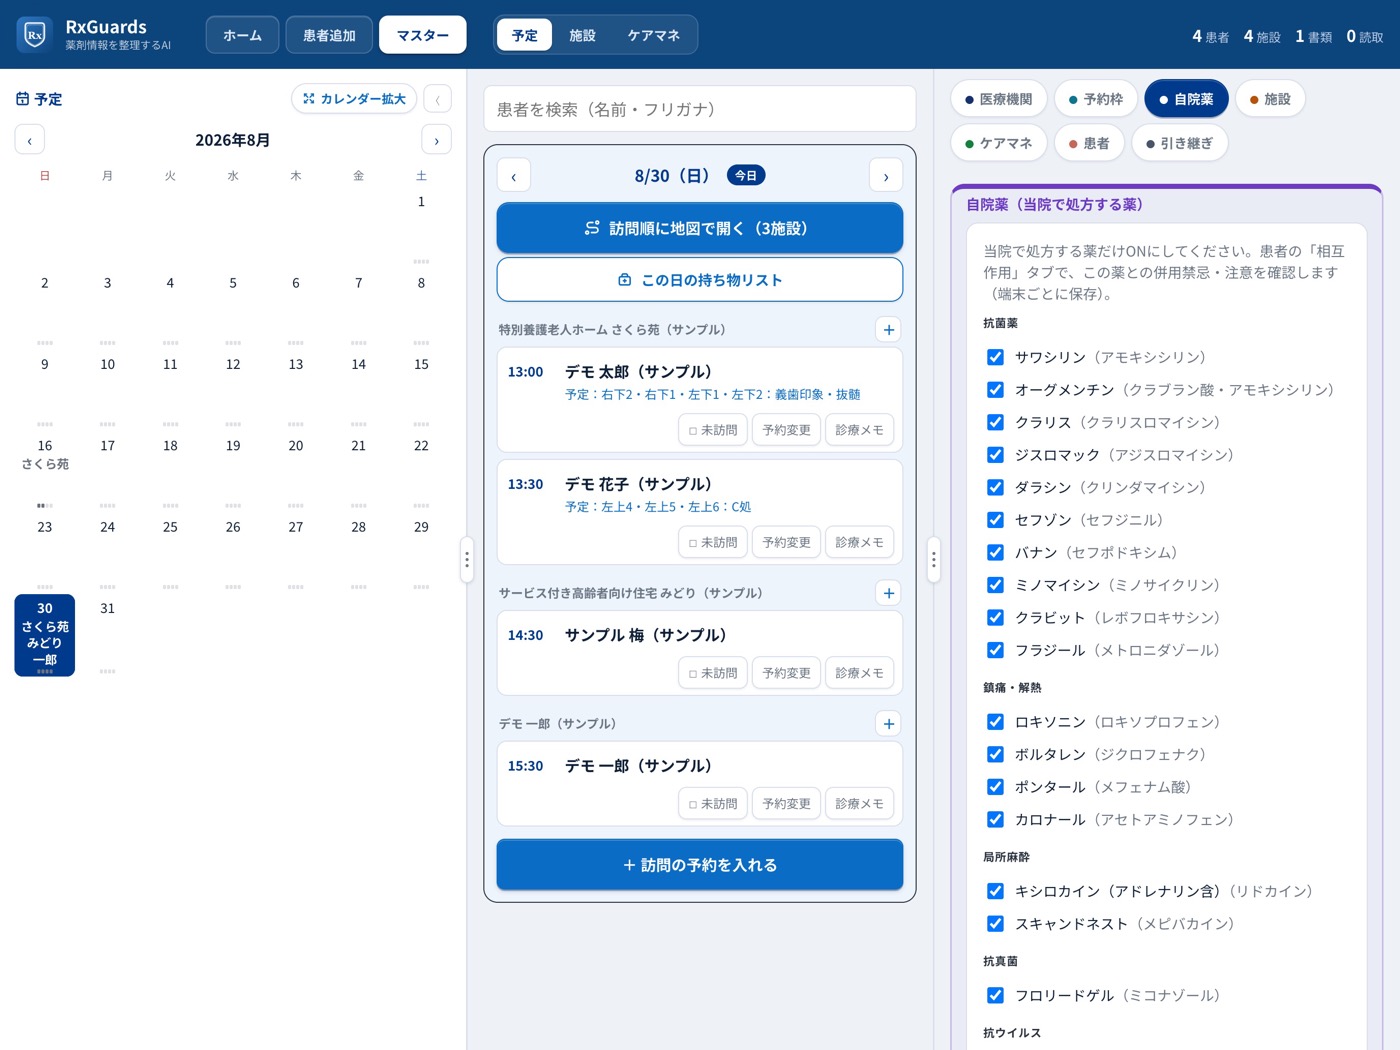The width and height of the screenshot is (1400, 1050).
Task: Go to next month in calendar
Action: coord(437,140)
